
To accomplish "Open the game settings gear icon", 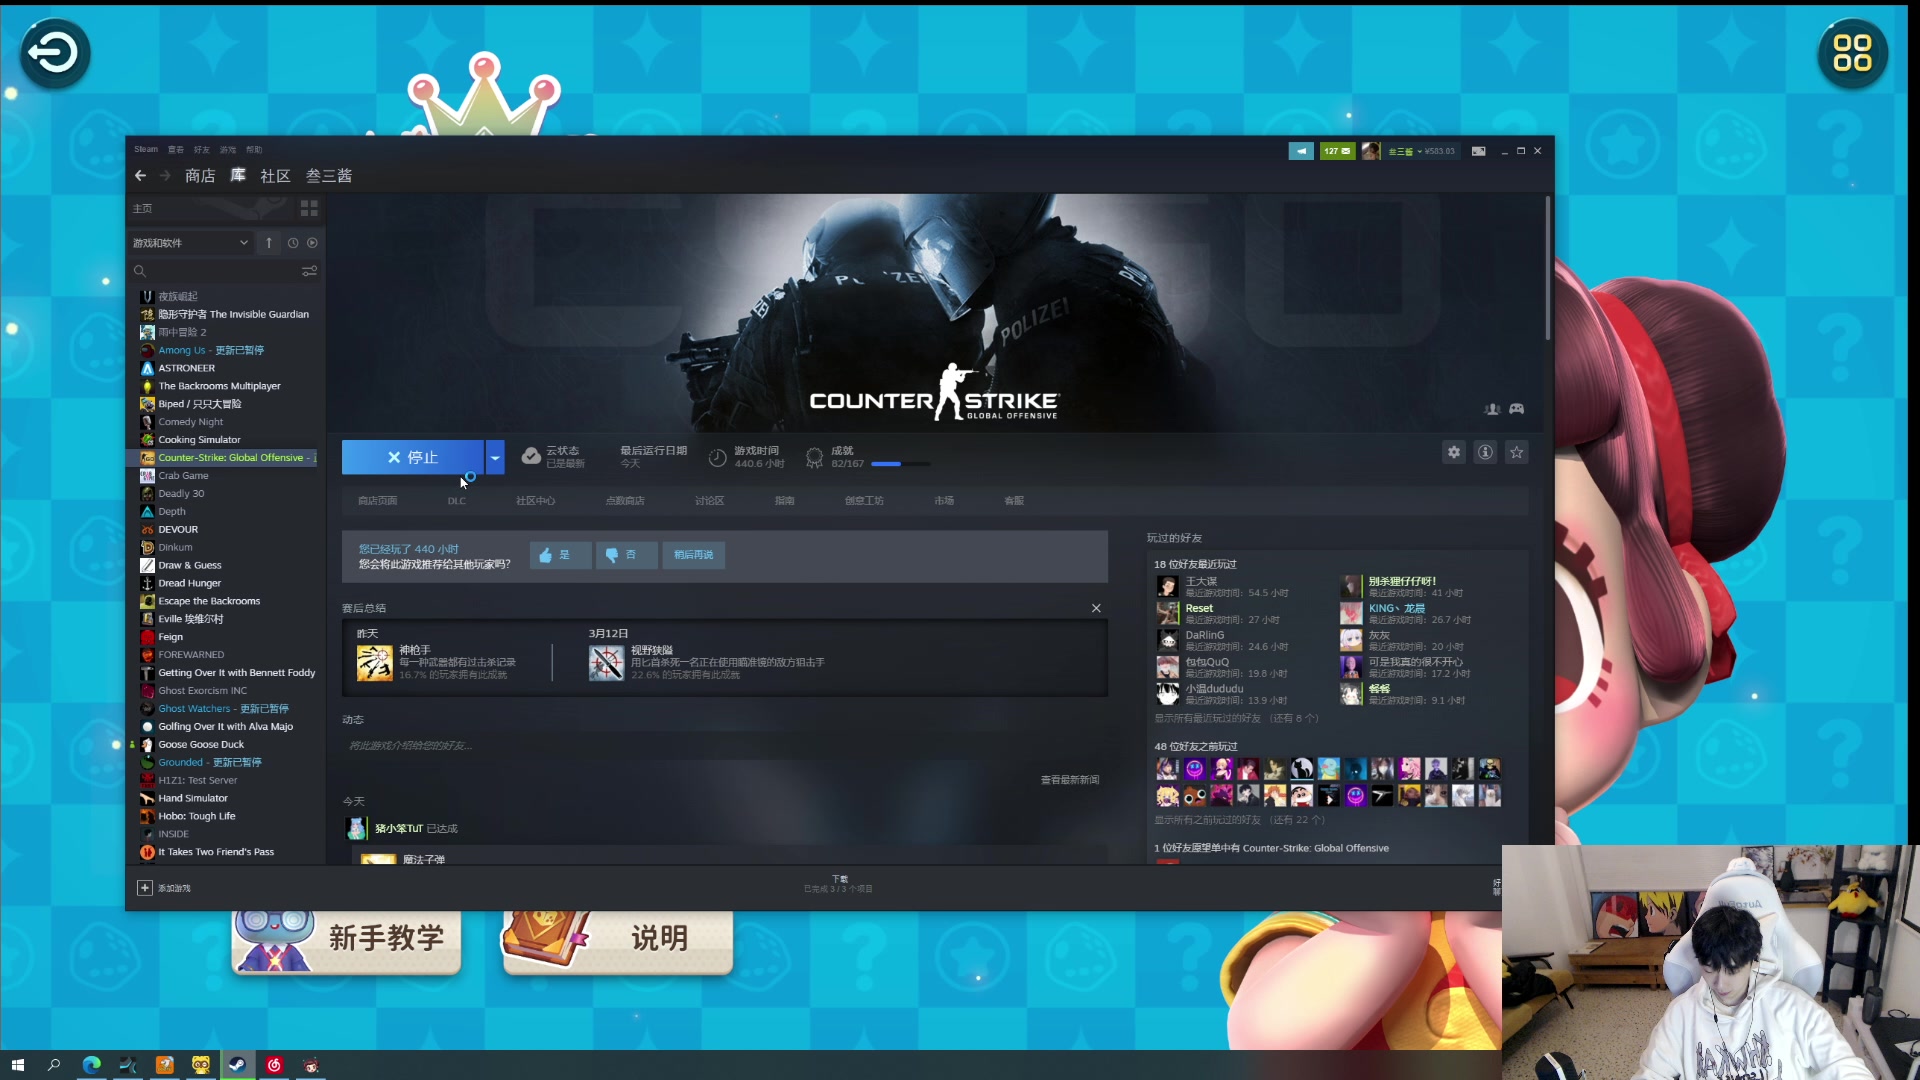I will 1453,452.
